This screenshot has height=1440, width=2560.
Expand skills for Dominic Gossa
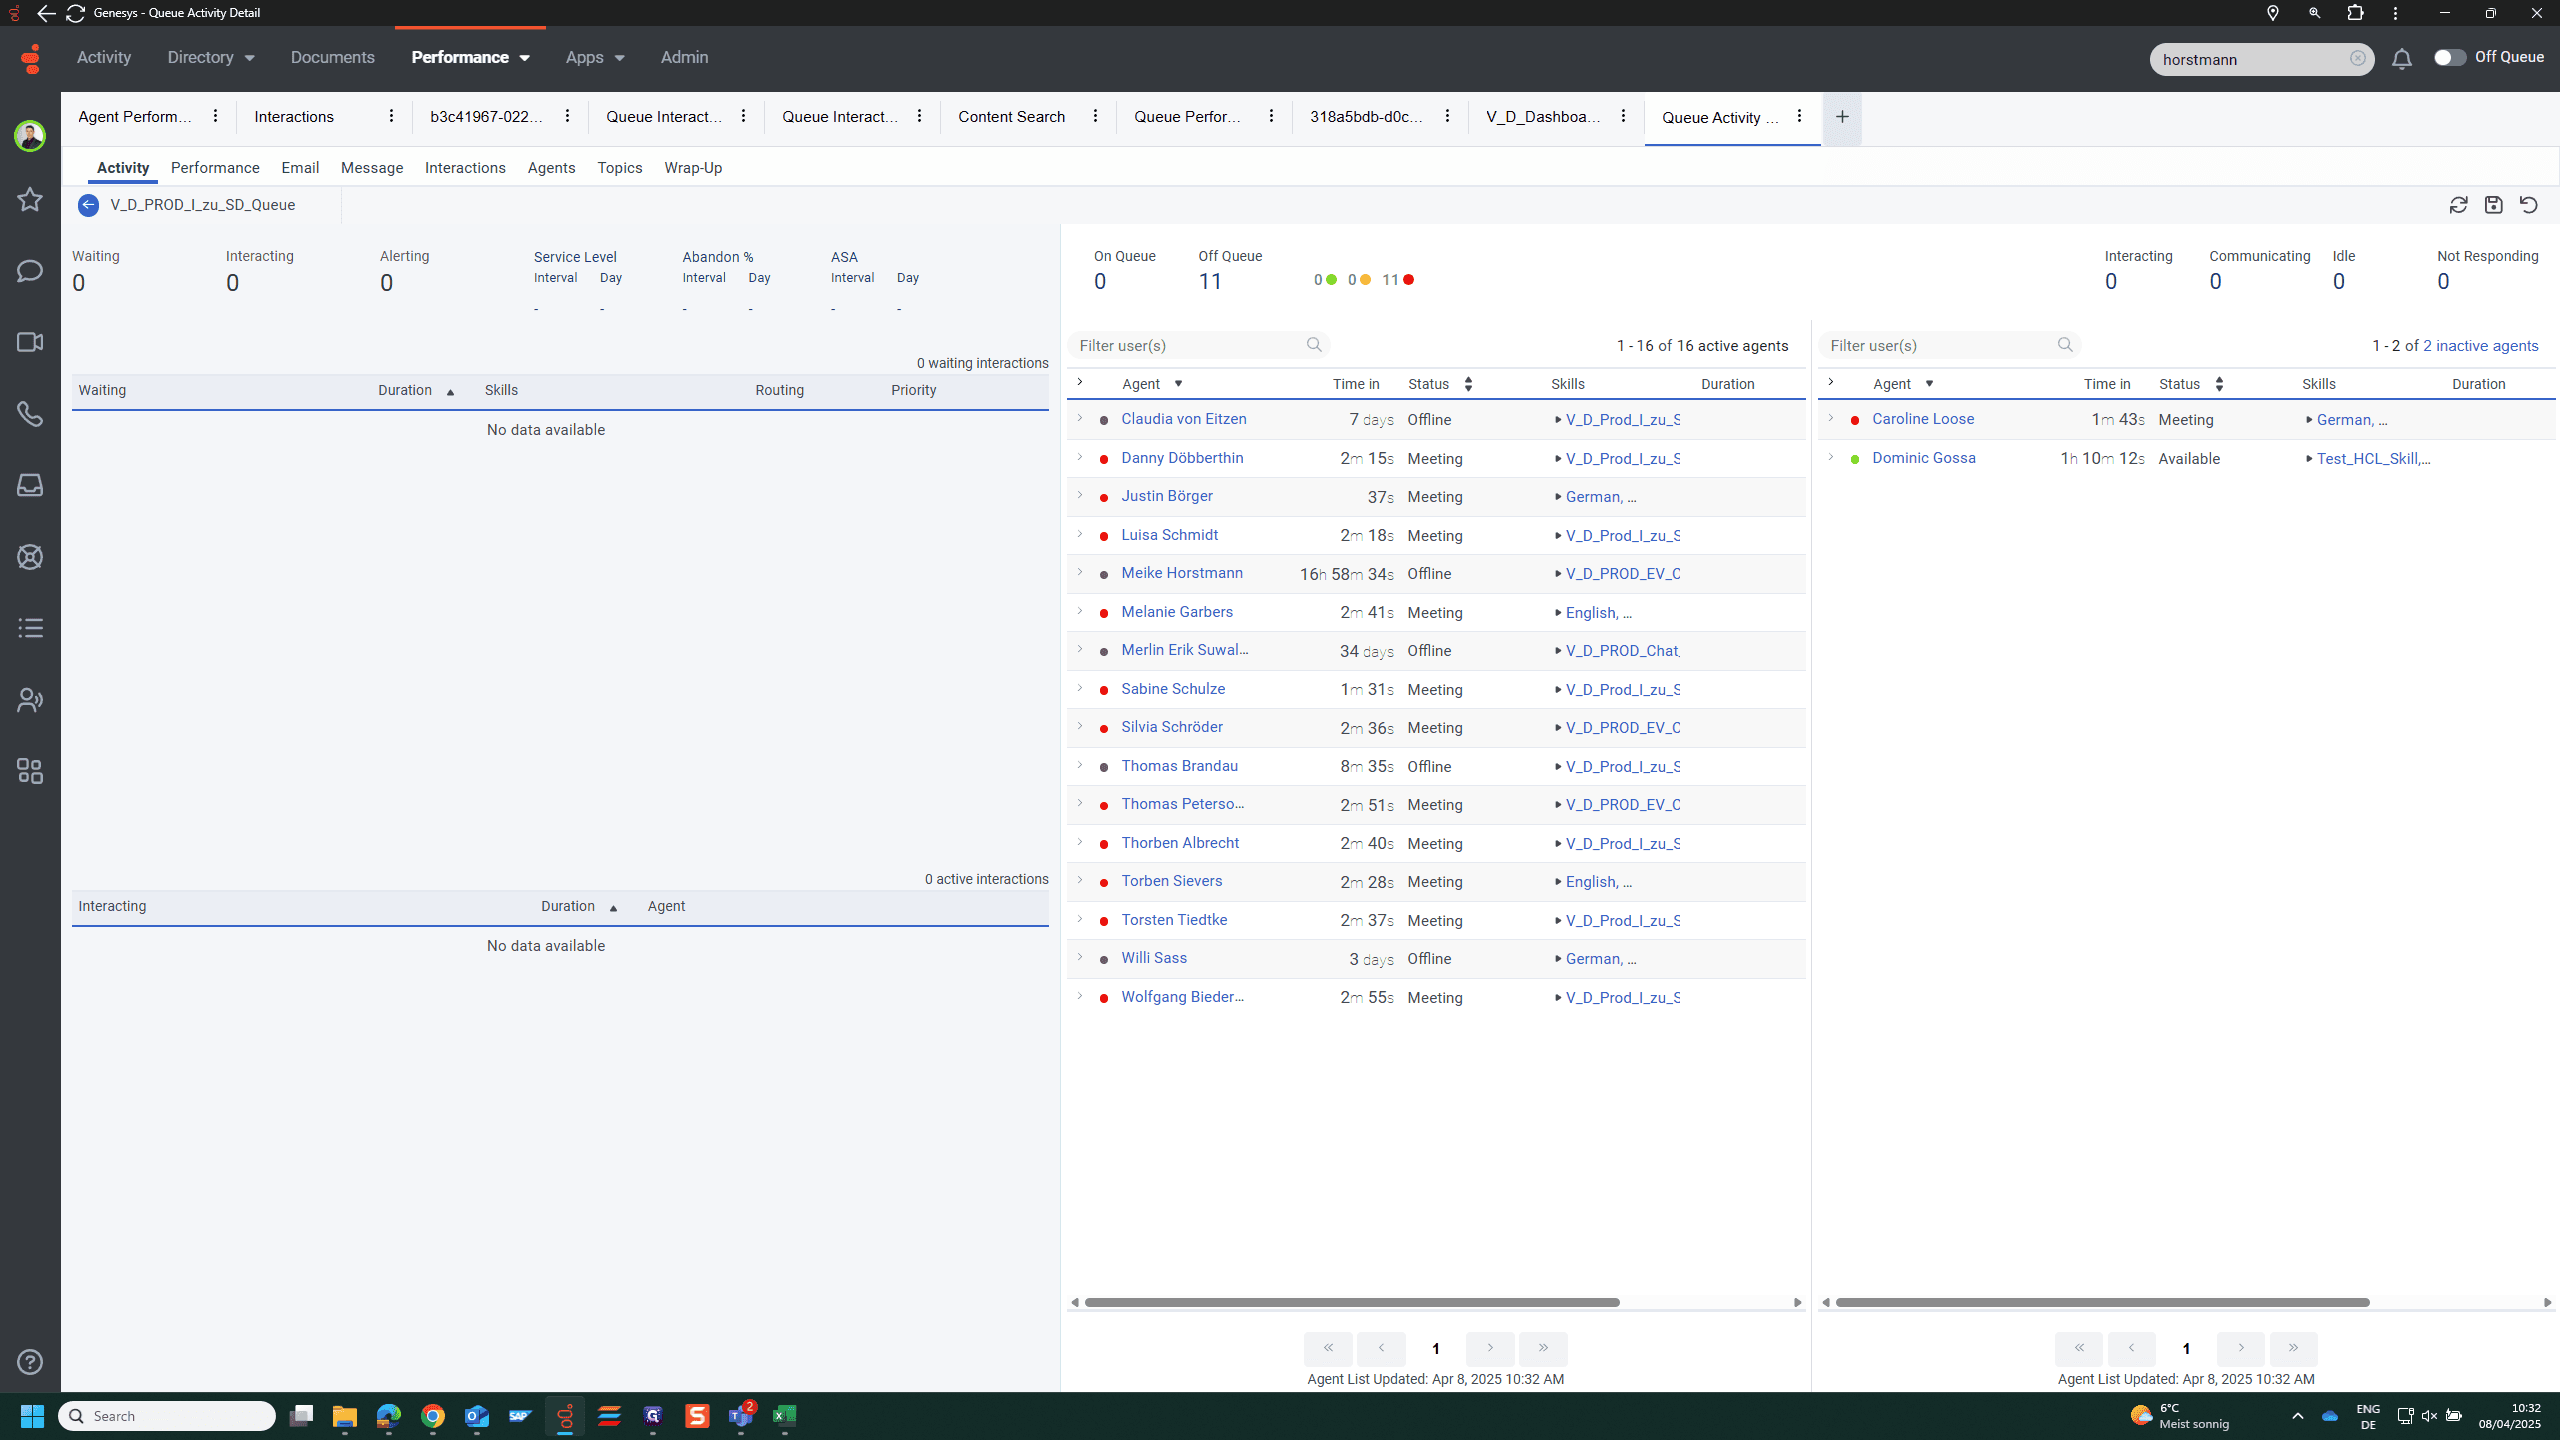point(2309,459)
